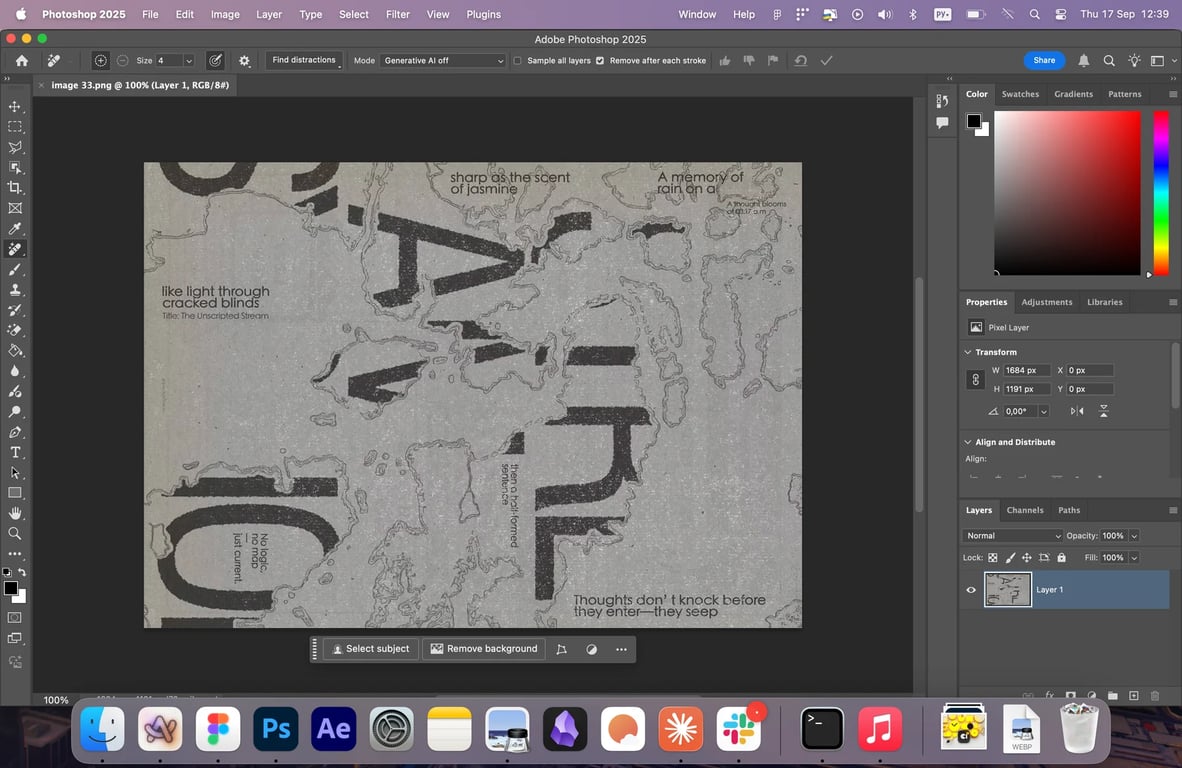
Task: Select the Blur tool
Action: pos(14,371)
